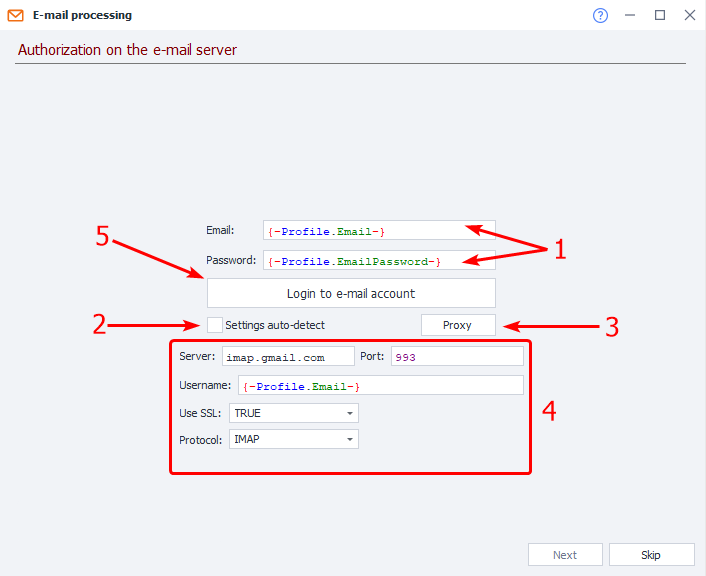
Task: Minimize the E-mail processing window
Action: (630, 16)
